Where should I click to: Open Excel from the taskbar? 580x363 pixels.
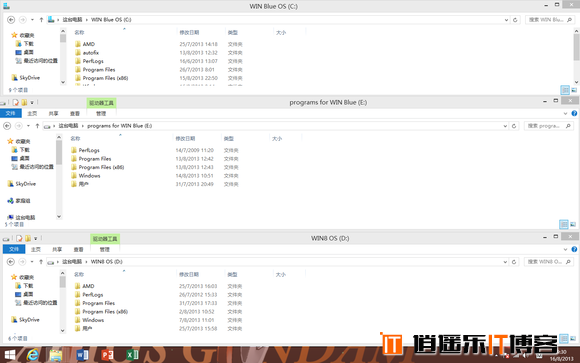click(x=132, y=355)
